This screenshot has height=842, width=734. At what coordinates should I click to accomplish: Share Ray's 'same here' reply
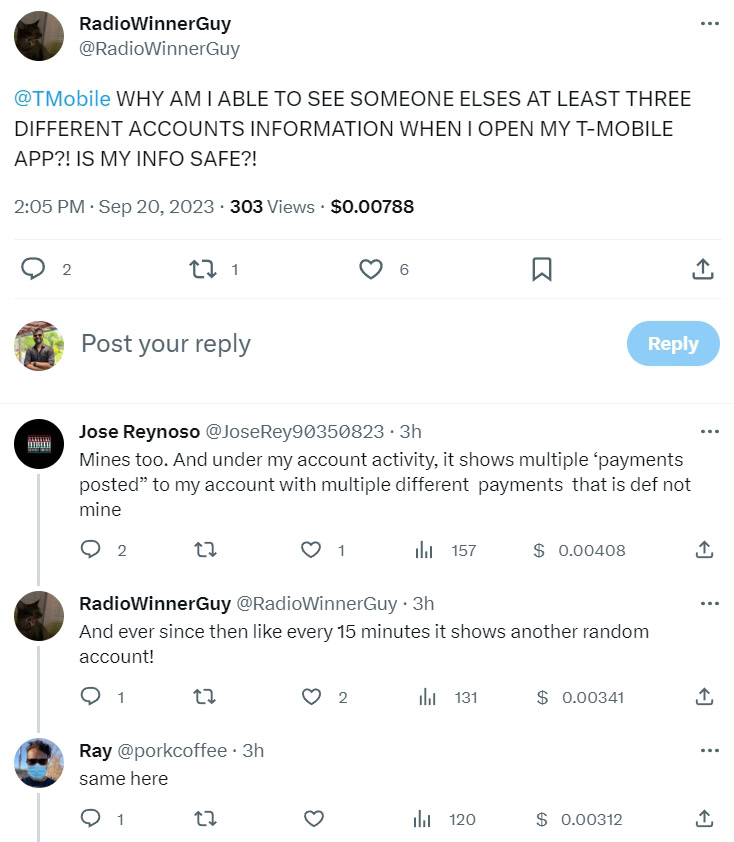[703, 819]
